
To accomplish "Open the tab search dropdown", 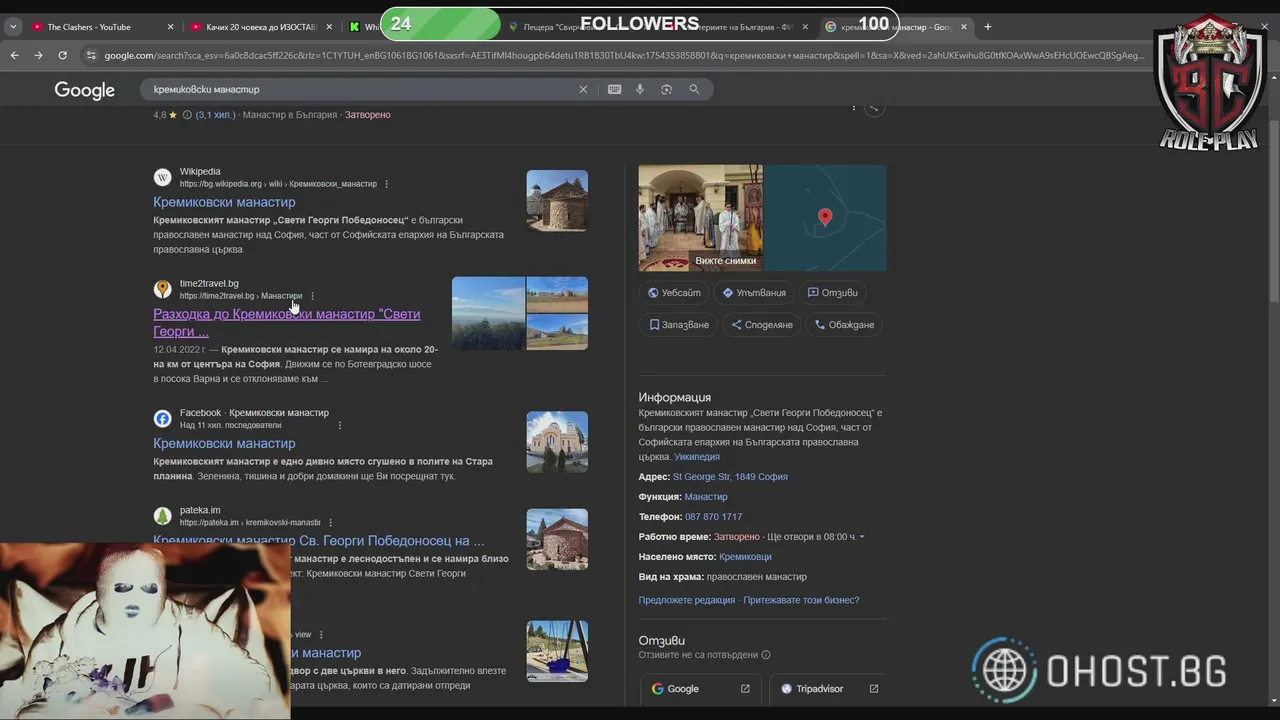I will pos(13,27).
